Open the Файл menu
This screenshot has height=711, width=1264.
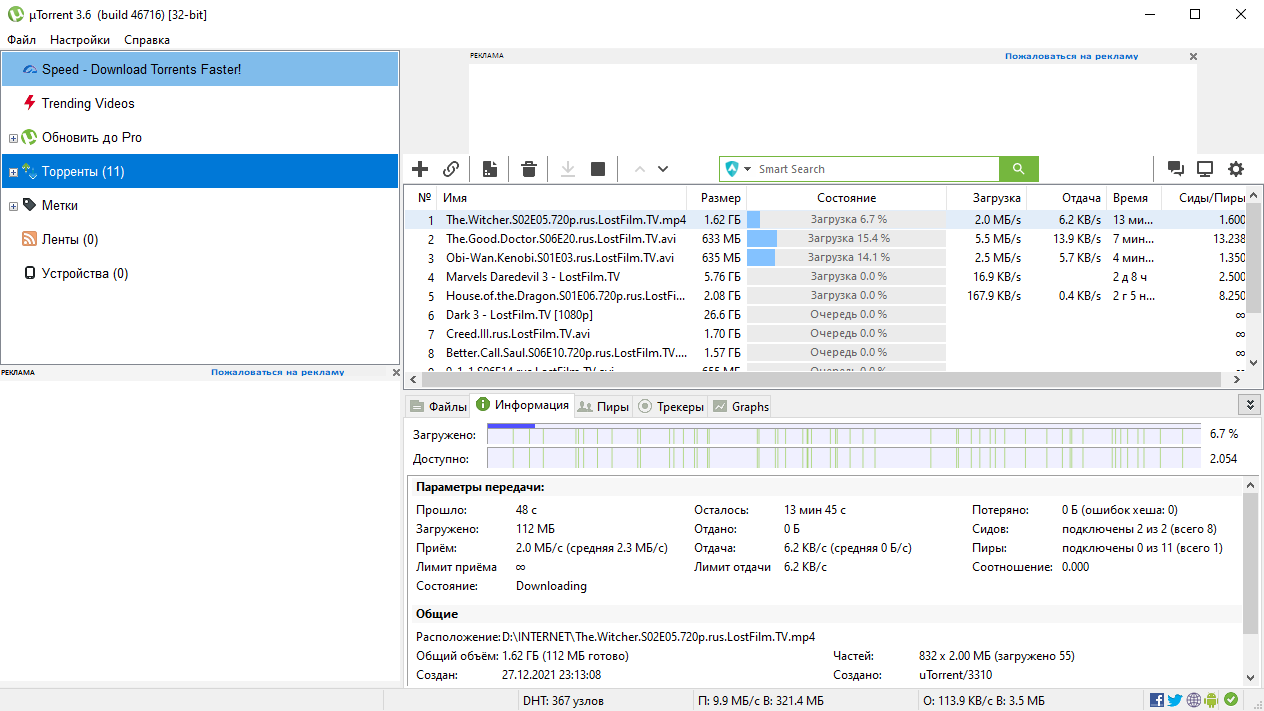pos(21,40)
